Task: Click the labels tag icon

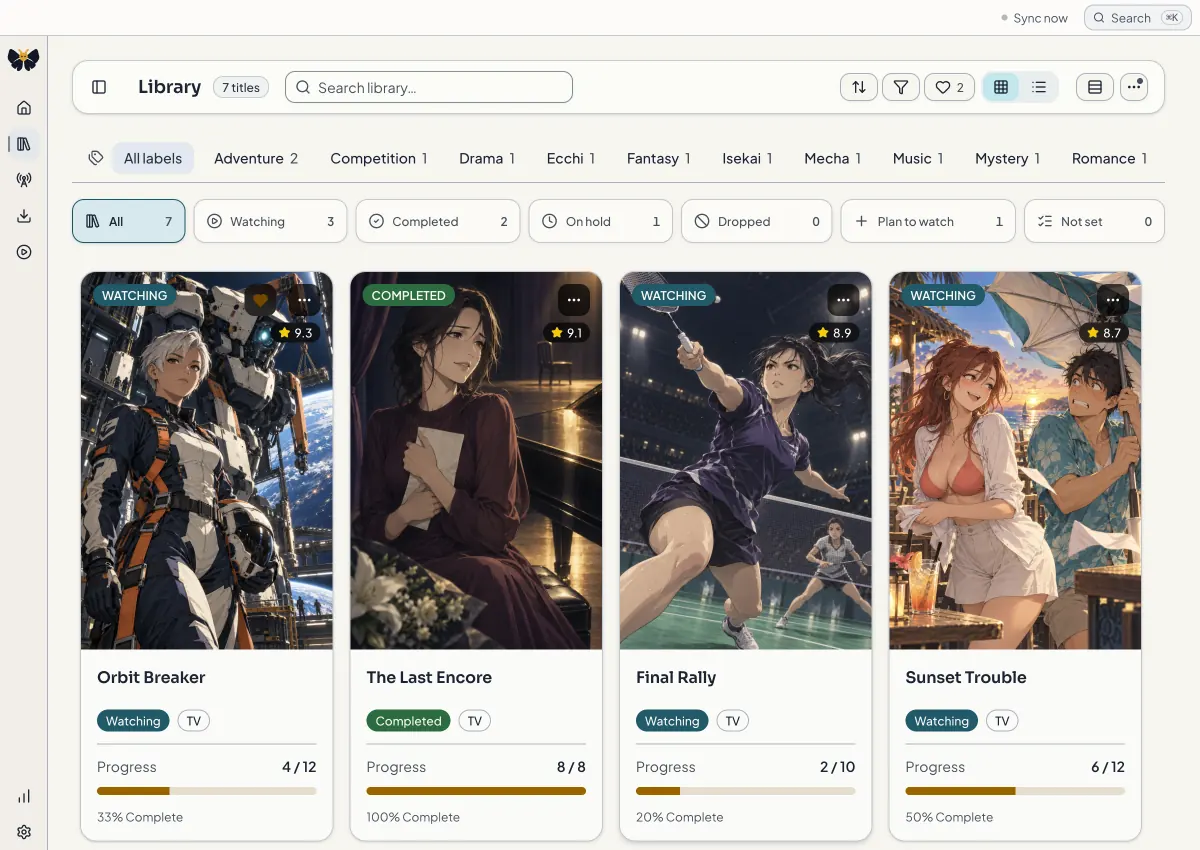Action: pyautogui.click(x=96, y=158)
